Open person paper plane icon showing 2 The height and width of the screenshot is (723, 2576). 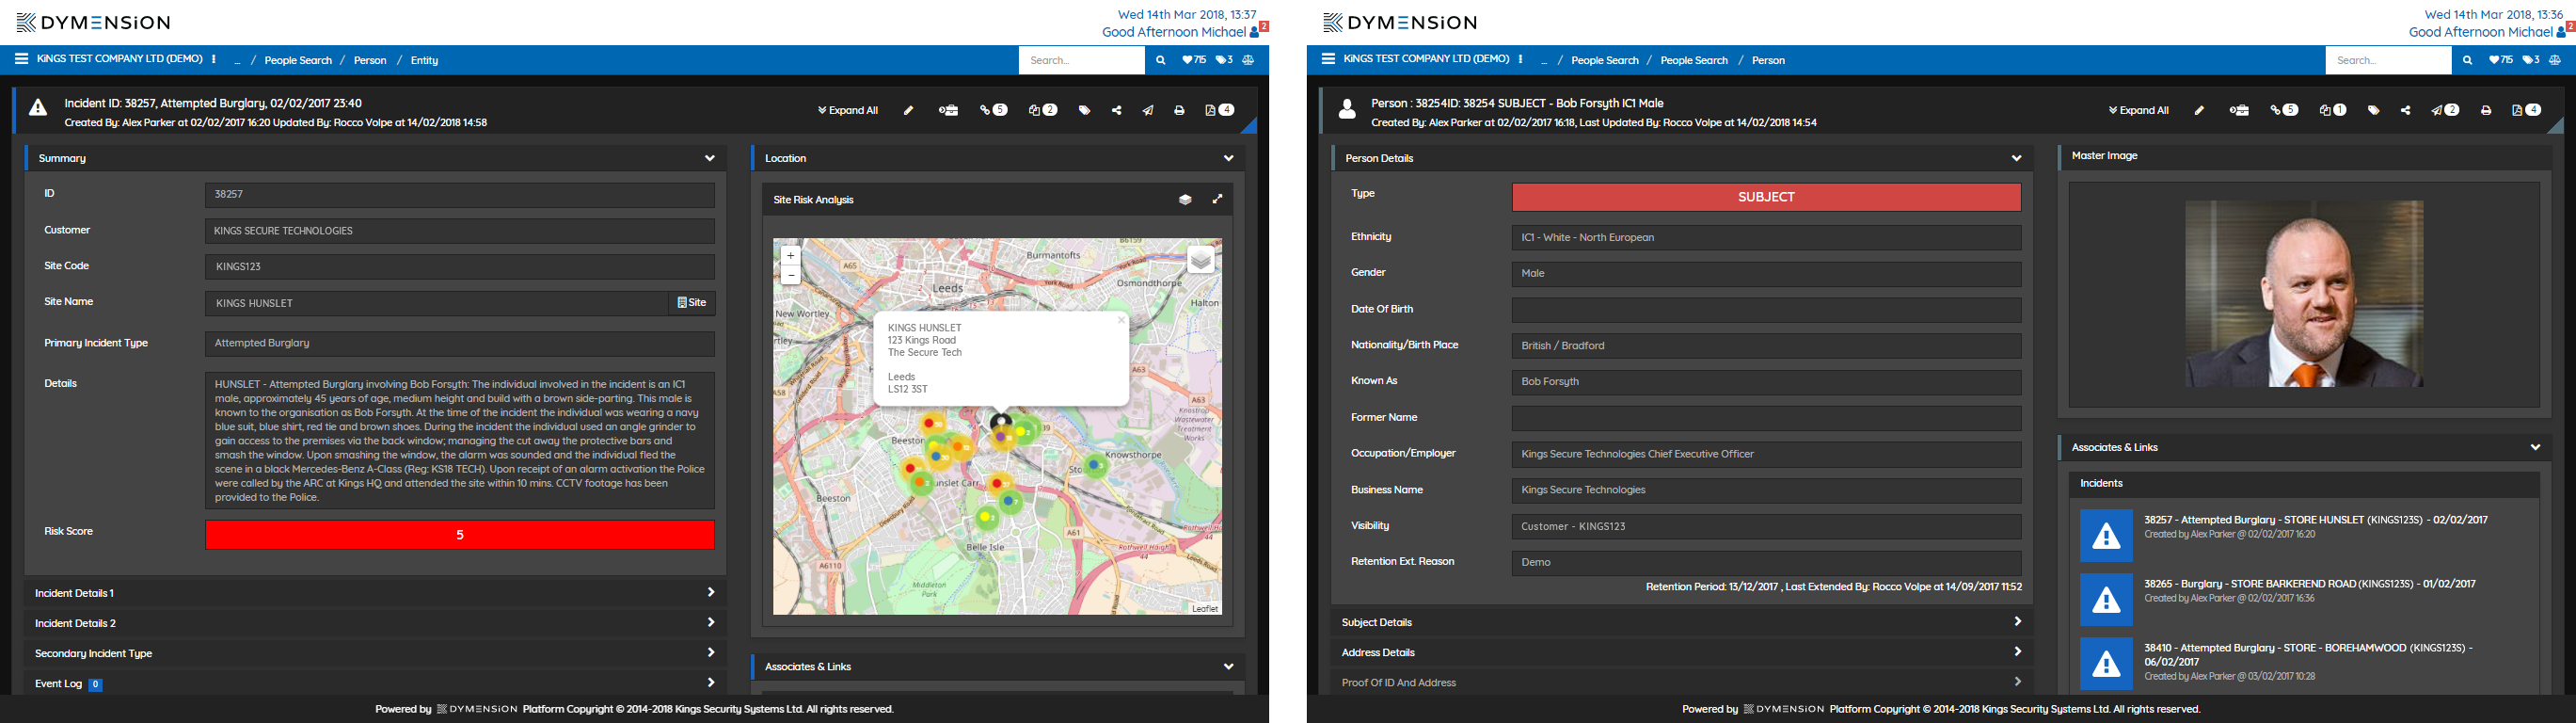coord(2445,110)
